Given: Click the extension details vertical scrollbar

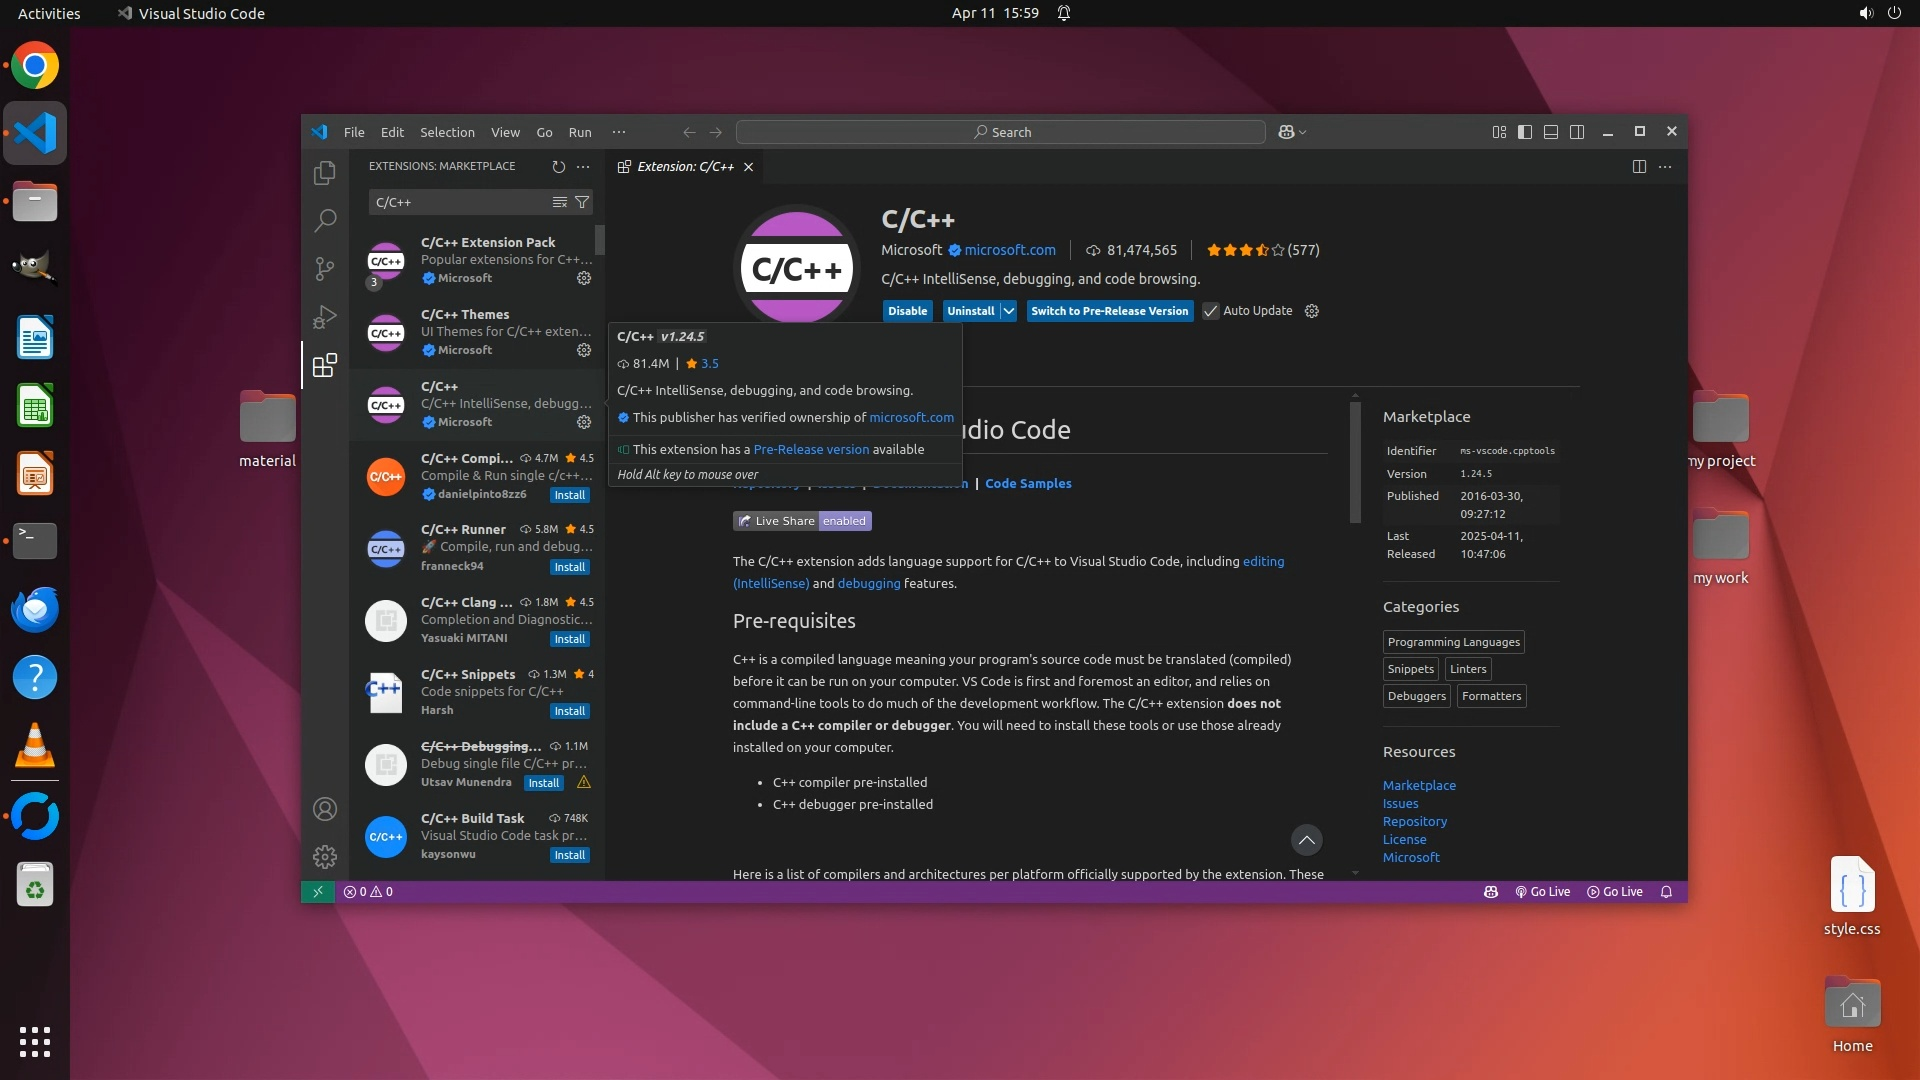Looking at the screenshot, I should pyautogui.click(x=1355, y=462).
